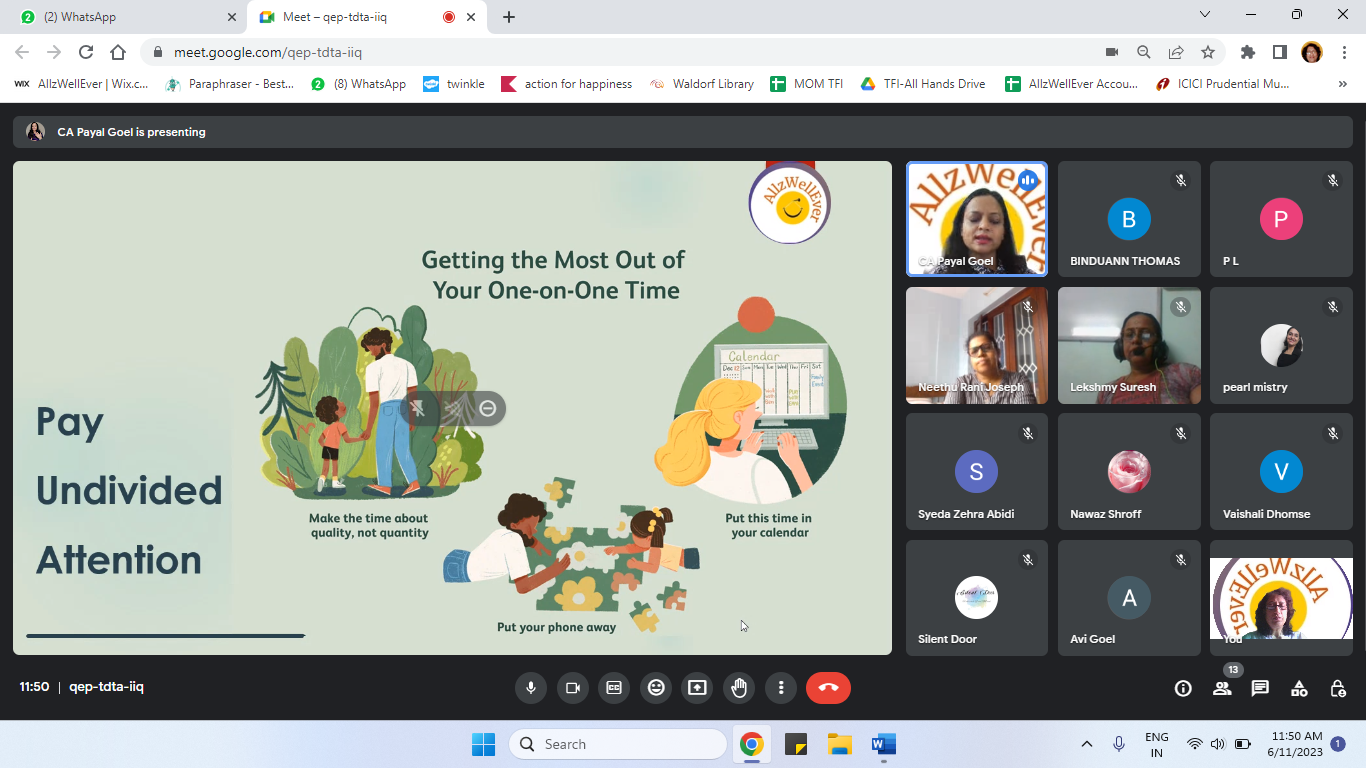Show hidden system tray icons chevron

(1087, 744)
